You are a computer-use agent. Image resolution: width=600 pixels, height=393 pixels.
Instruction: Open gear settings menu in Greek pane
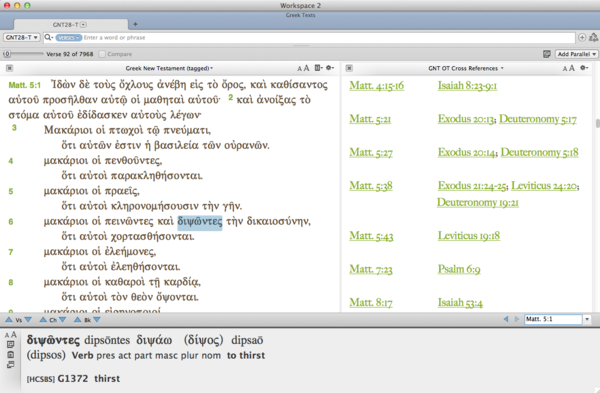[330, 68]
